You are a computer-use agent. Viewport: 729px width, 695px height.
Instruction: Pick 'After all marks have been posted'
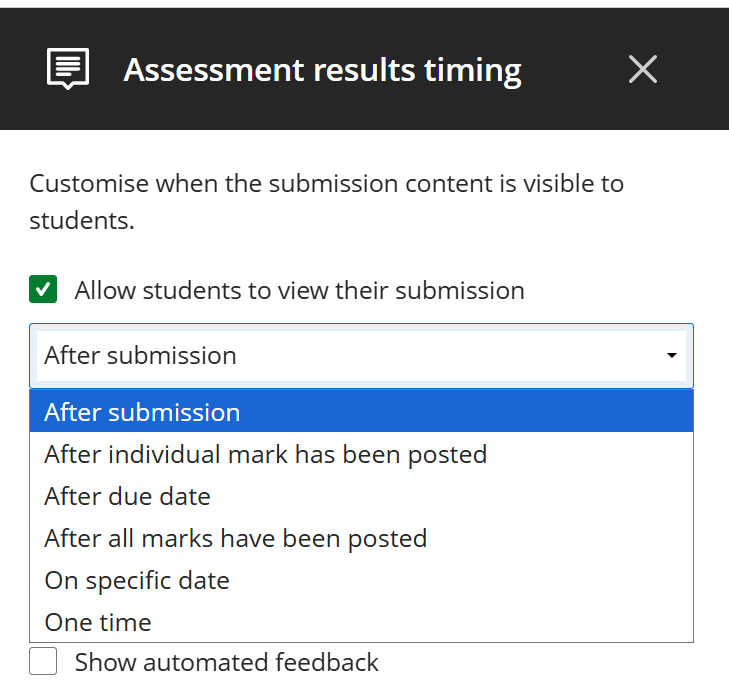pyautogui.click(x=235, y=538)
